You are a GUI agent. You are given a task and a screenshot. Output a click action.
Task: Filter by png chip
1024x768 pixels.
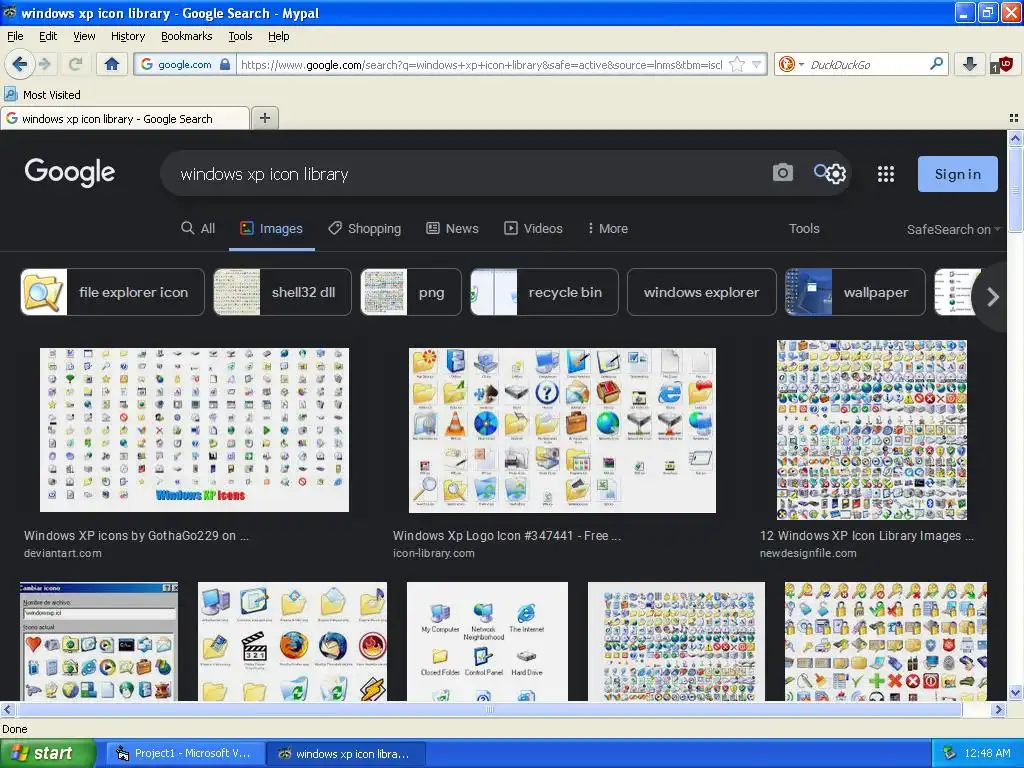411,292
